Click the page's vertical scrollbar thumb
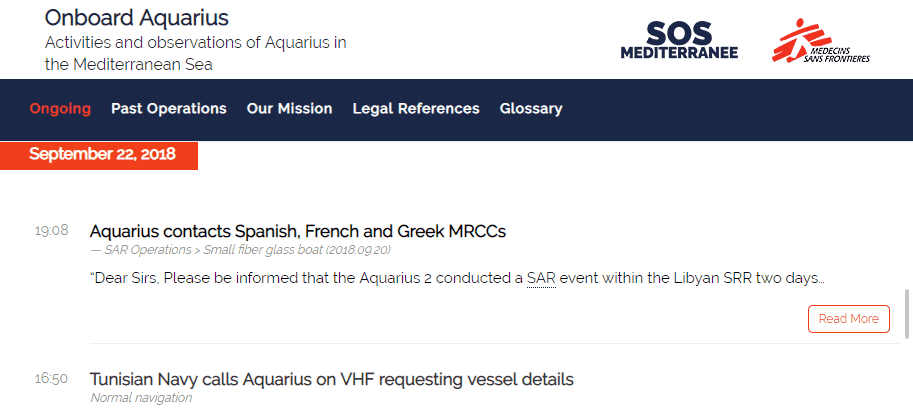This screenshot has width=913, height=420. coord(906,314)
